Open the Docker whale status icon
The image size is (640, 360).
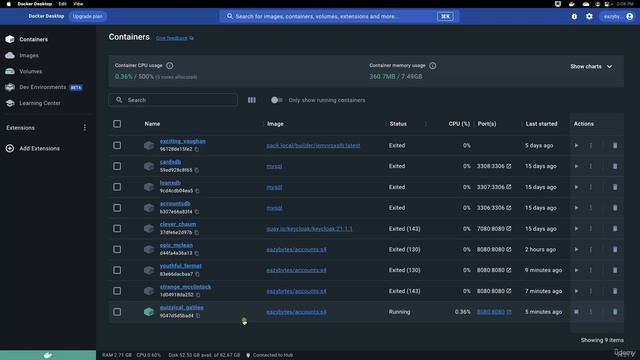pyautogui.click(x=48, y=355)
